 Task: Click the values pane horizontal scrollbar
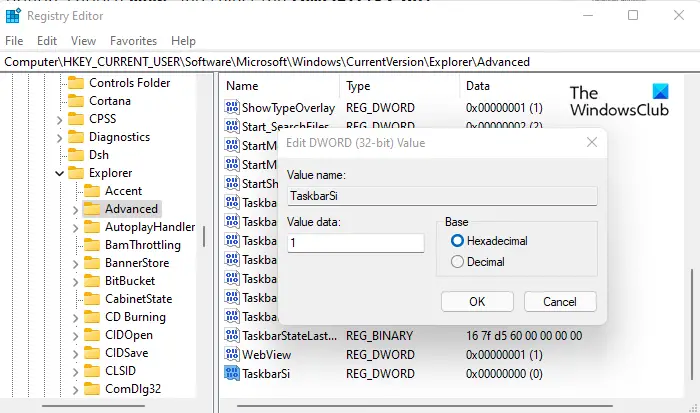pyautogui.click(x=424, y=406)
